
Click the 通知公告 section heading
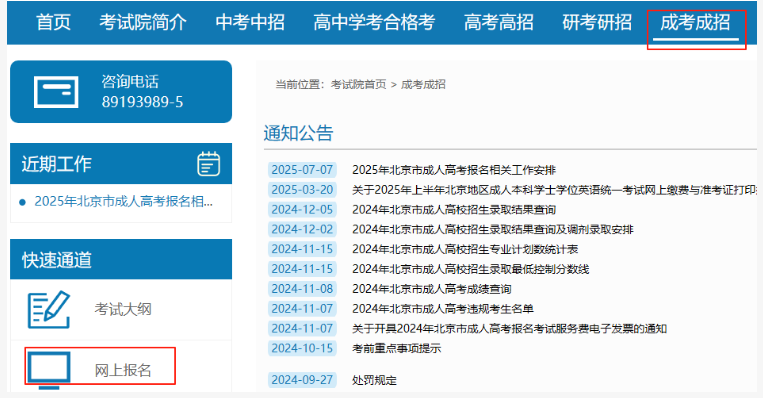click(298, 133)
